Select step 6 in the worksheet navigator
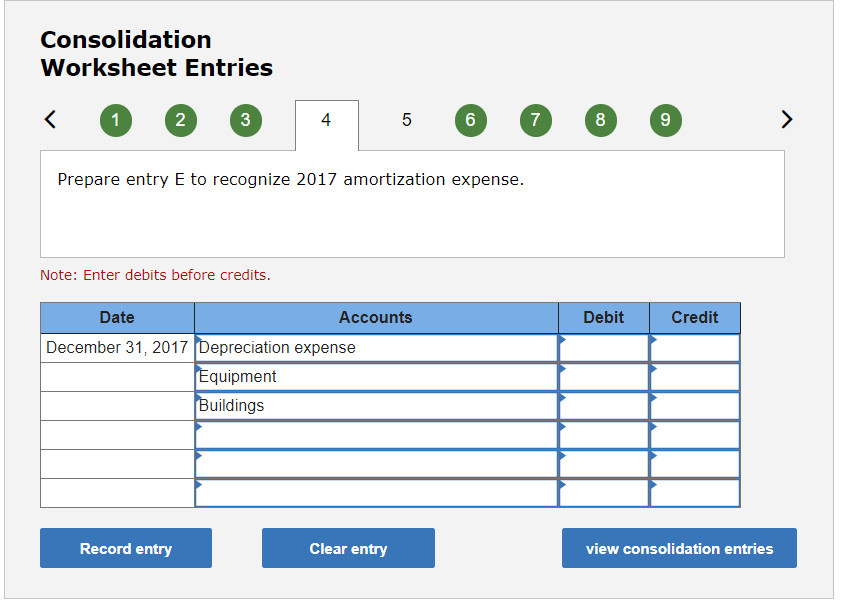The image size is (844, 606). [x=470, y=120]
